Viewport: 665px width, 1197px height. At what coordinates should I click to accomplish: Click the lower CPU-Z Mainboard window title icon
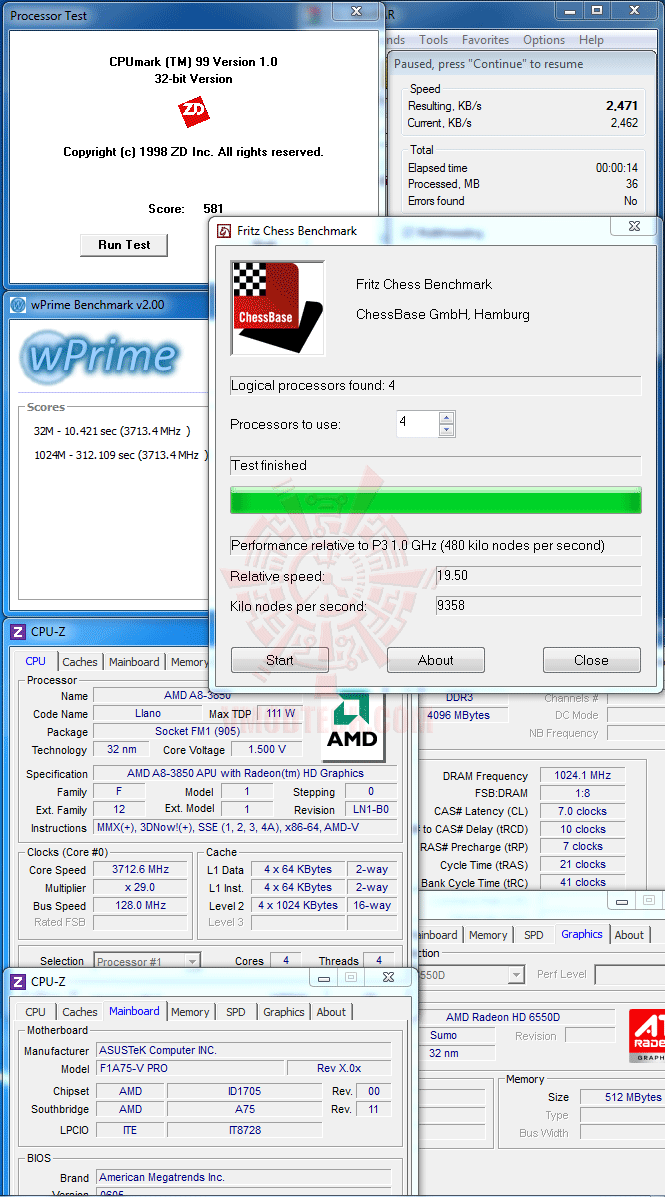tap(18, 982)
